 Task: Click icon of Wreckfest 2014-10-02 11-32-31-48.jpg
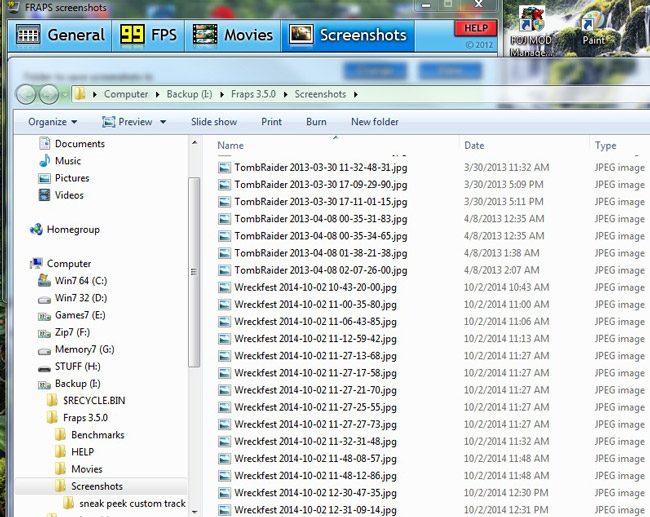pos(224,442)
